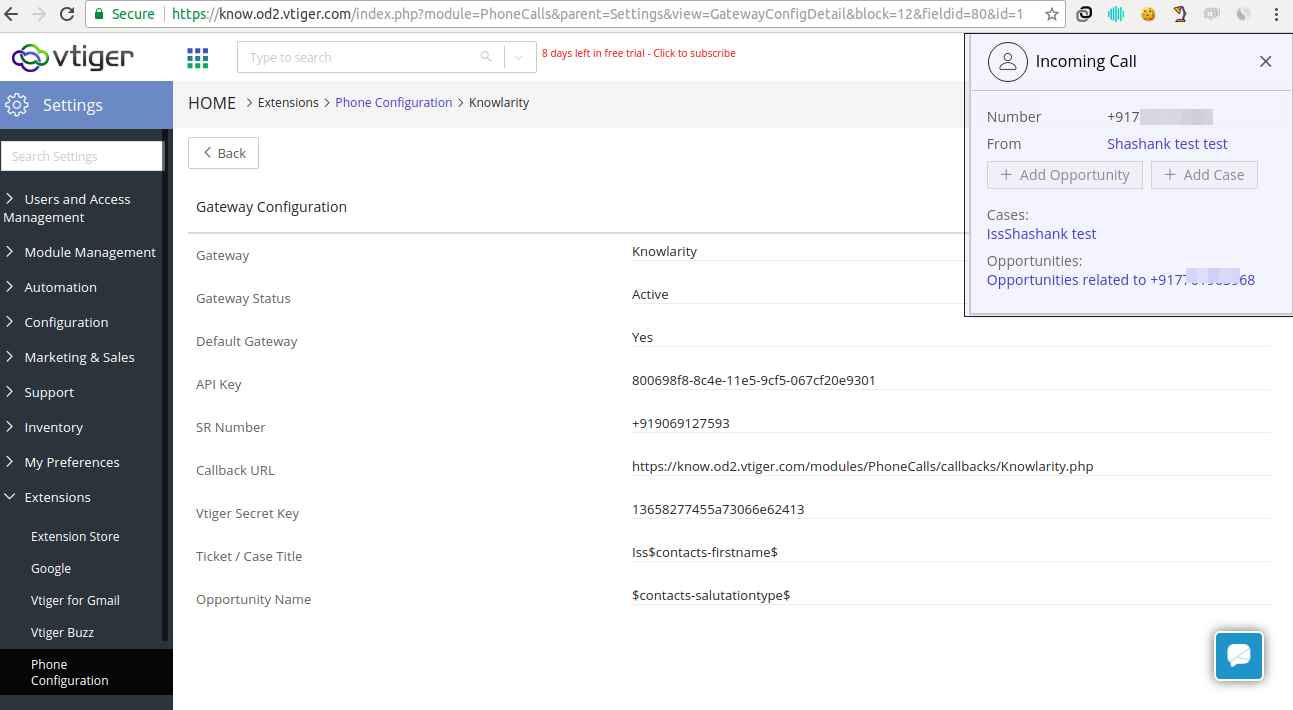Expand Marketing & Sales section

coord(70,357)
